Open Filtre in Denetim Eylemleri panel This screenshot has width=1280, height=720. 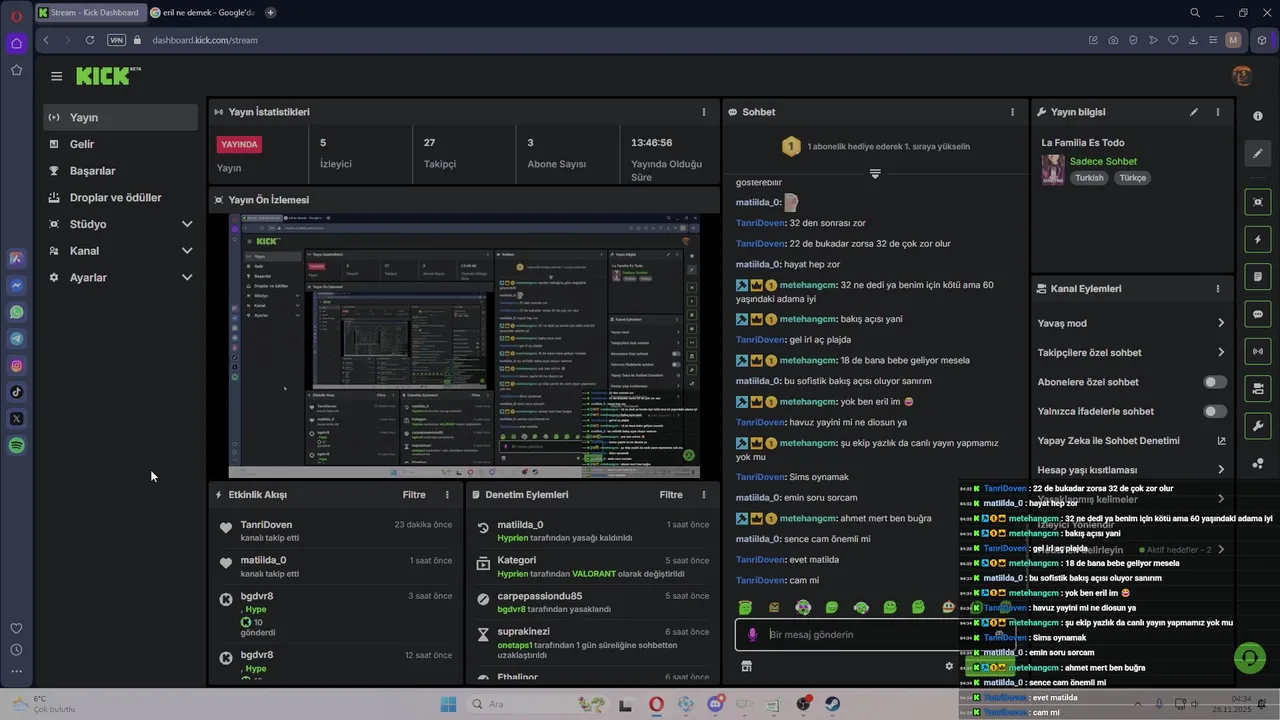[671, 494]
